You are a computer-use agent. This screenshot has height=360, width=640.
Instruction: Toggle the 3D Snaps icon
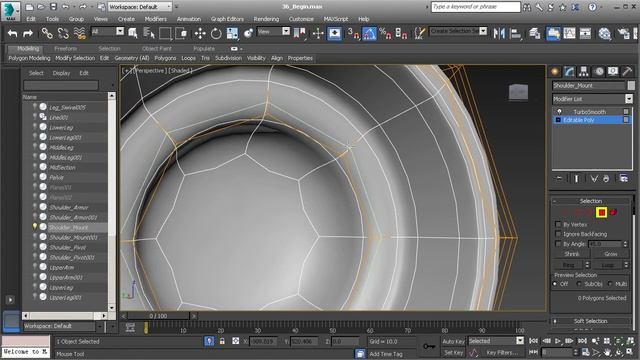click(x=353, y=33)
